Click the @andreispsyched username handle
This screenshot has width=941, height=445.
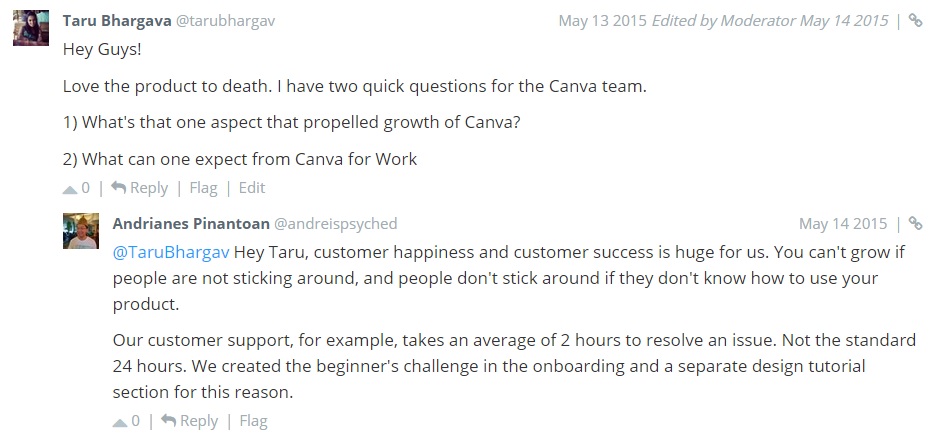[x=335, y=224]
